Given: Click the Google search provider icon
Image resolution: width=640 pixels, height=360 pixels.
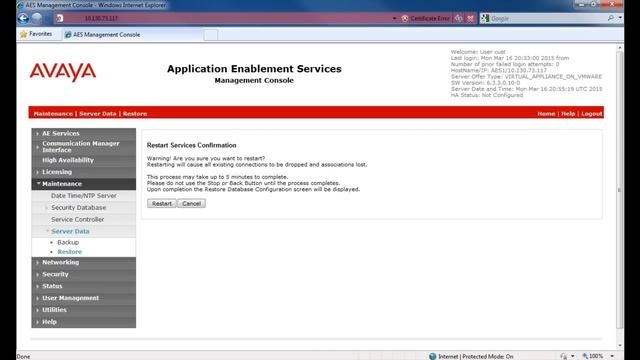Looking at the screenshot, I should [x=485, y=18].
